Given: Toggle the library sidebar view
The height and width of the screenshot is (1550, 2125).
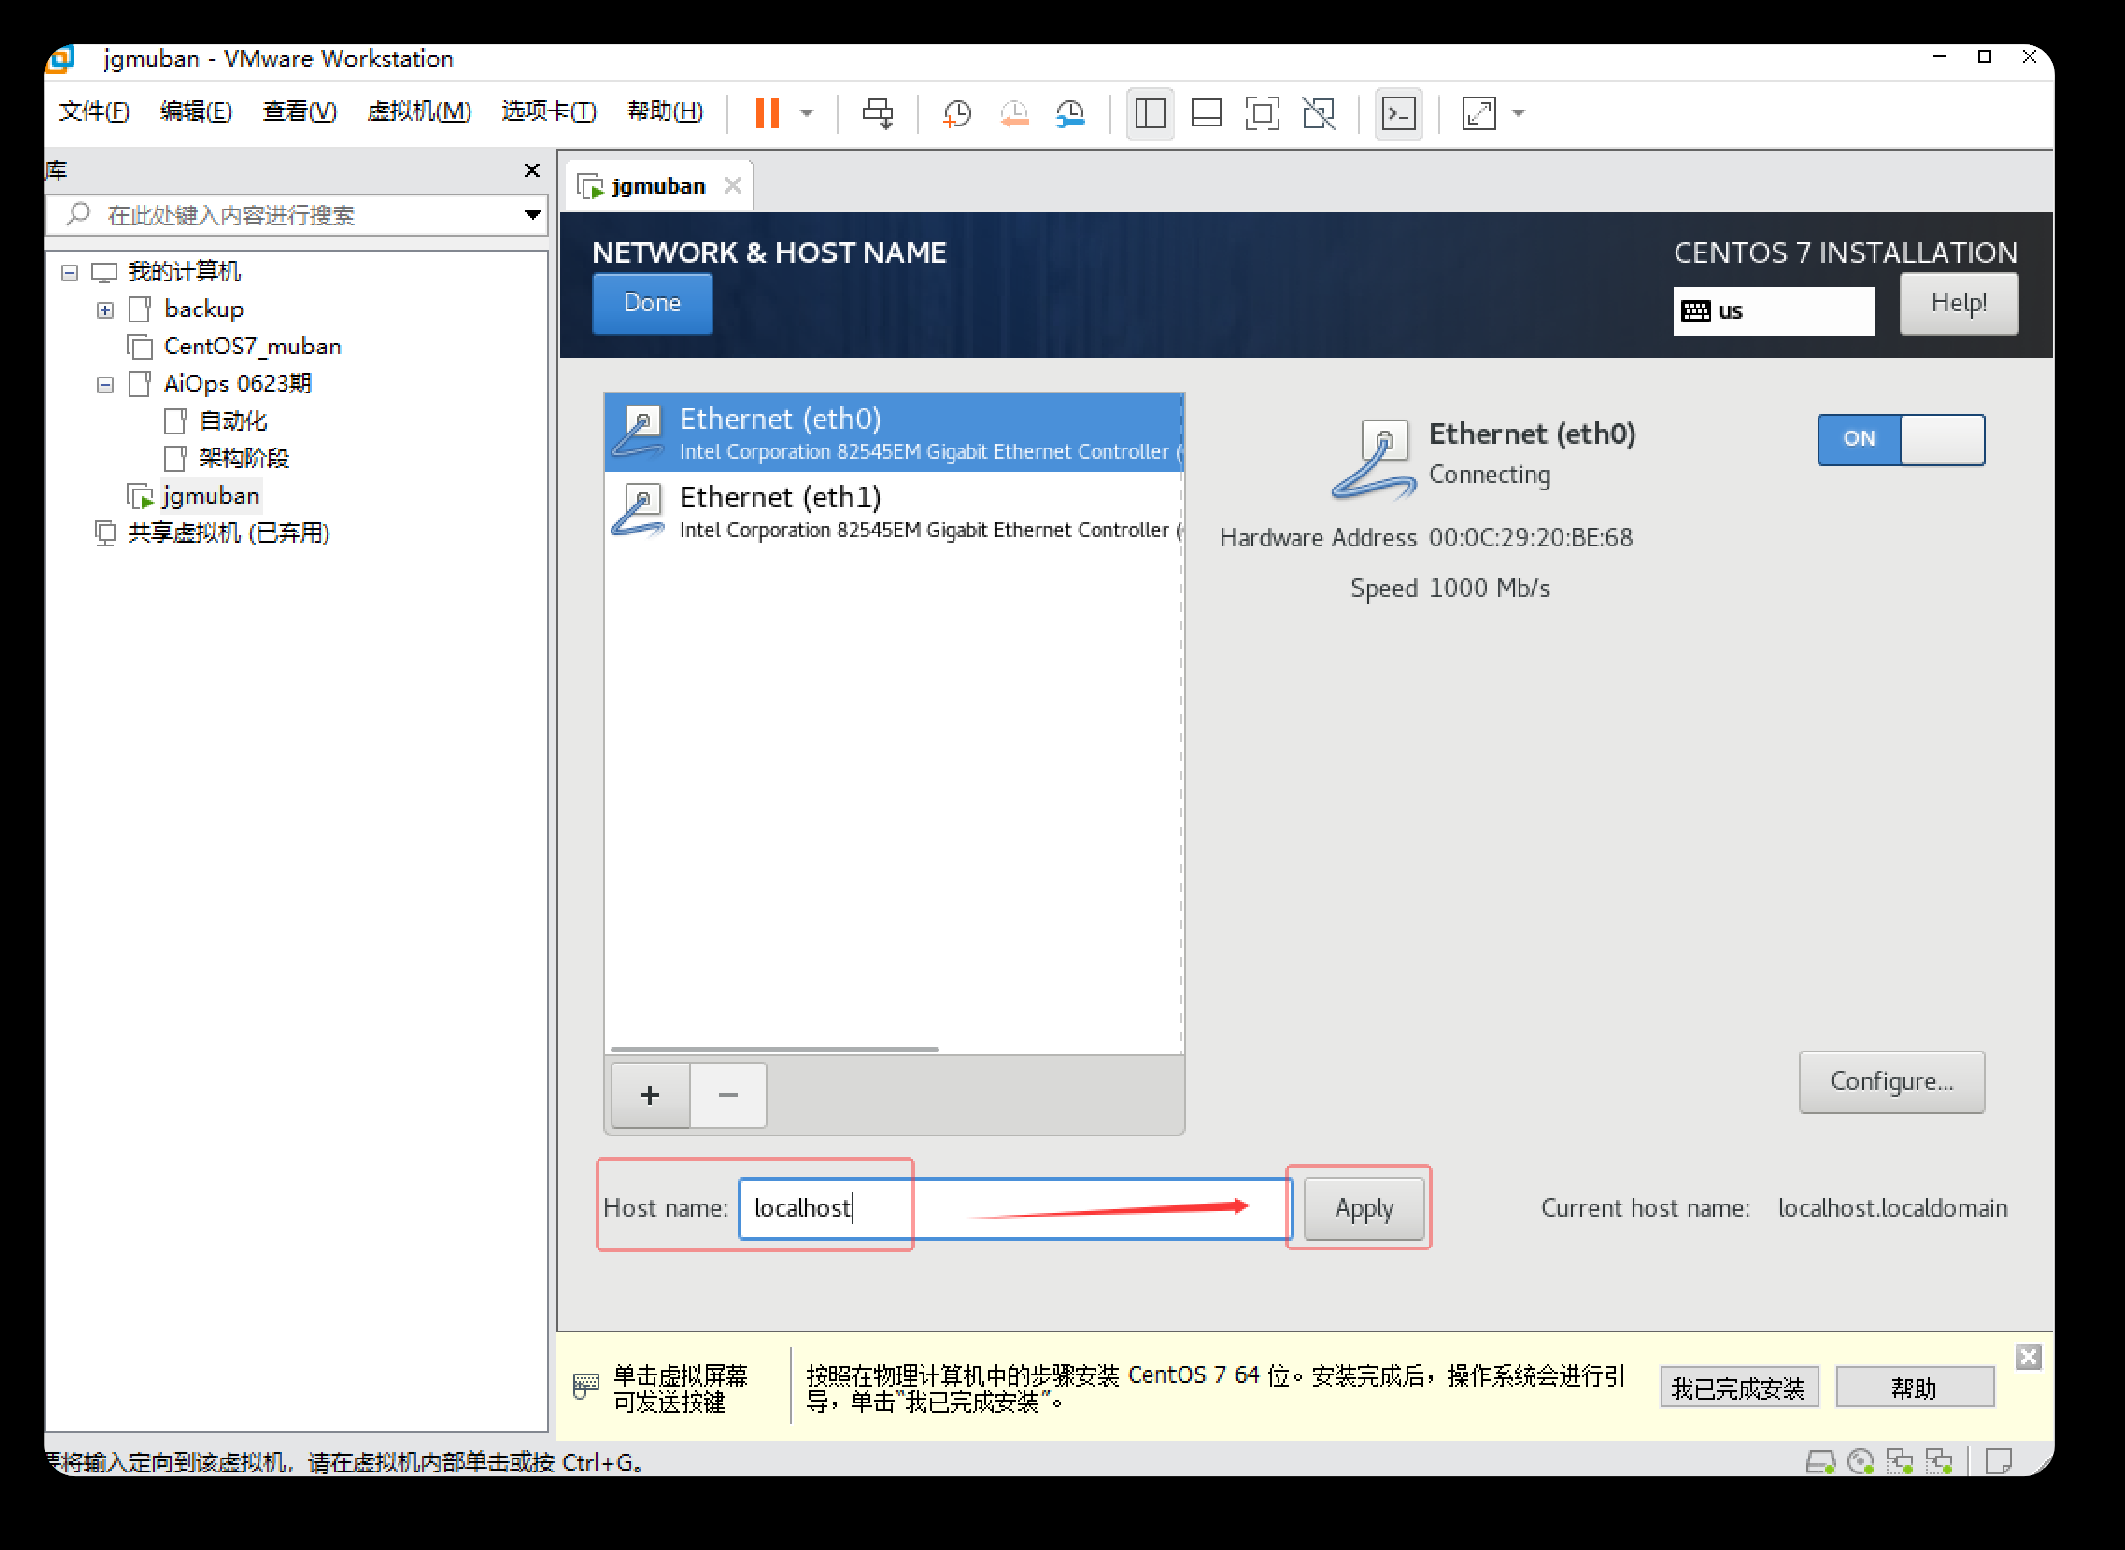Looking at the screenshot, I should (x=1150, y=113).
